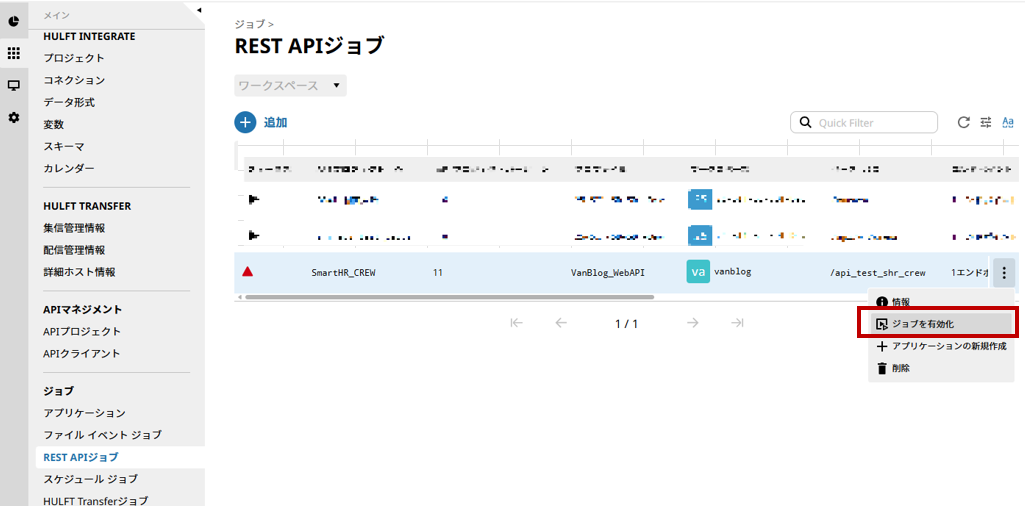Click the monitor icon in left sidebar
1025x506 pixels.
[14, 85]
